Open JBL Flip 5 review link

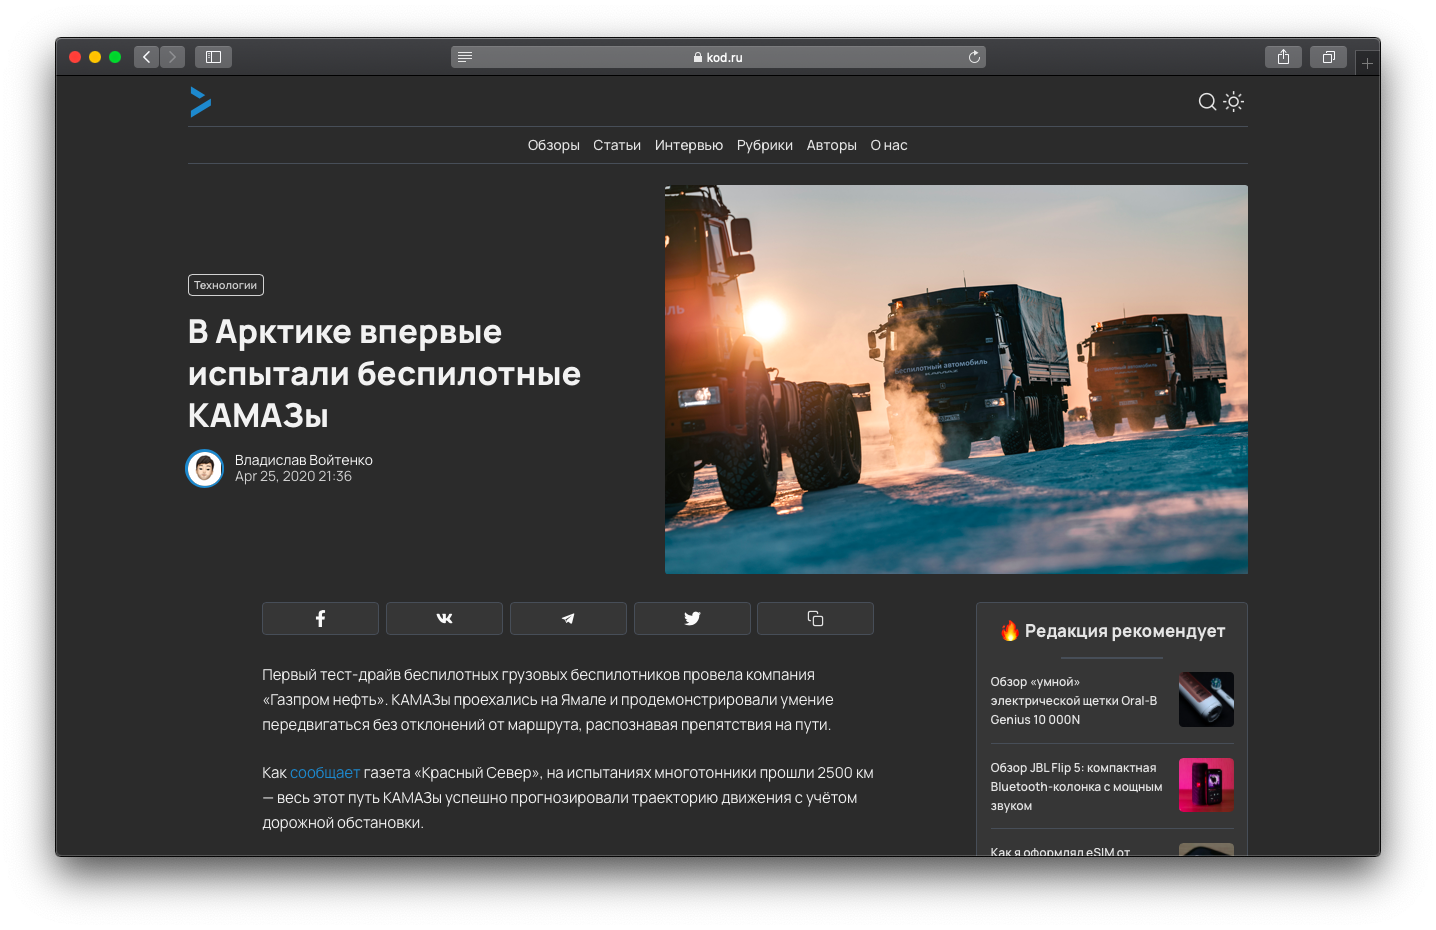click(1077, 786)
